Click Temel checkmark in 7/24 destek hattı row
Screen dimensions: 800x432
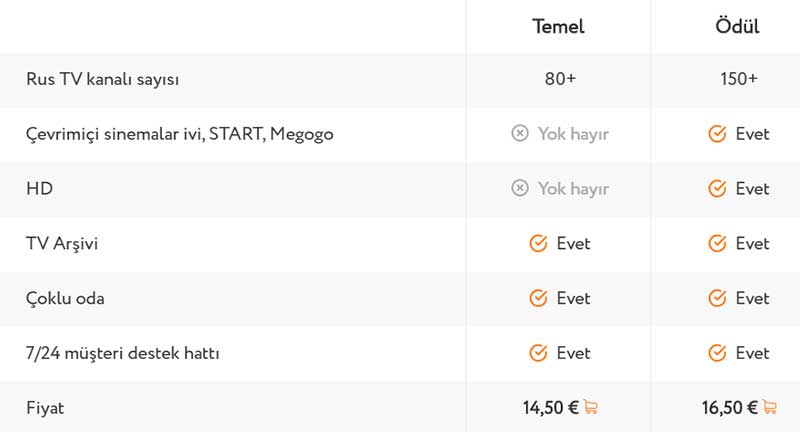coord(538,352)
